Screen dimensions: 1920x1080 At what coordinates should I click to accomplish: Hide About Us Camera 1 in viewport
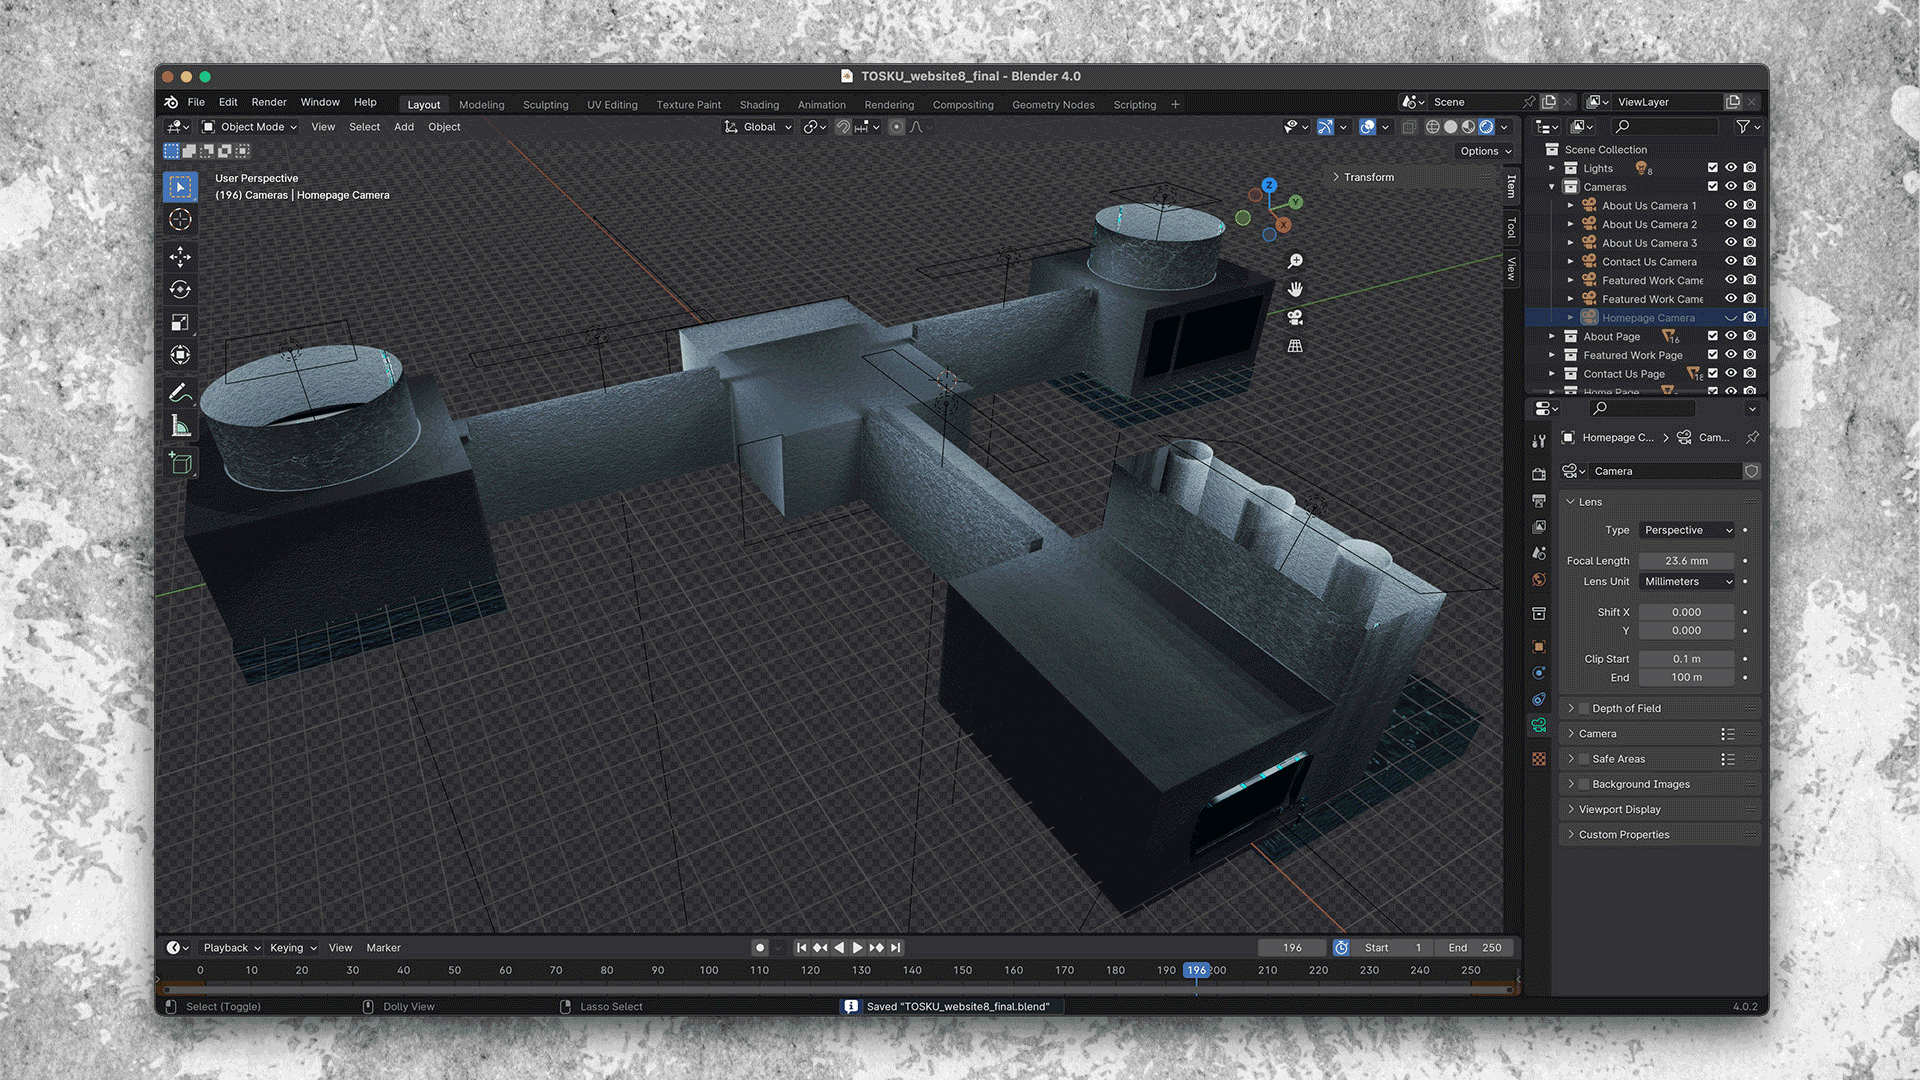pos(1730,205)
